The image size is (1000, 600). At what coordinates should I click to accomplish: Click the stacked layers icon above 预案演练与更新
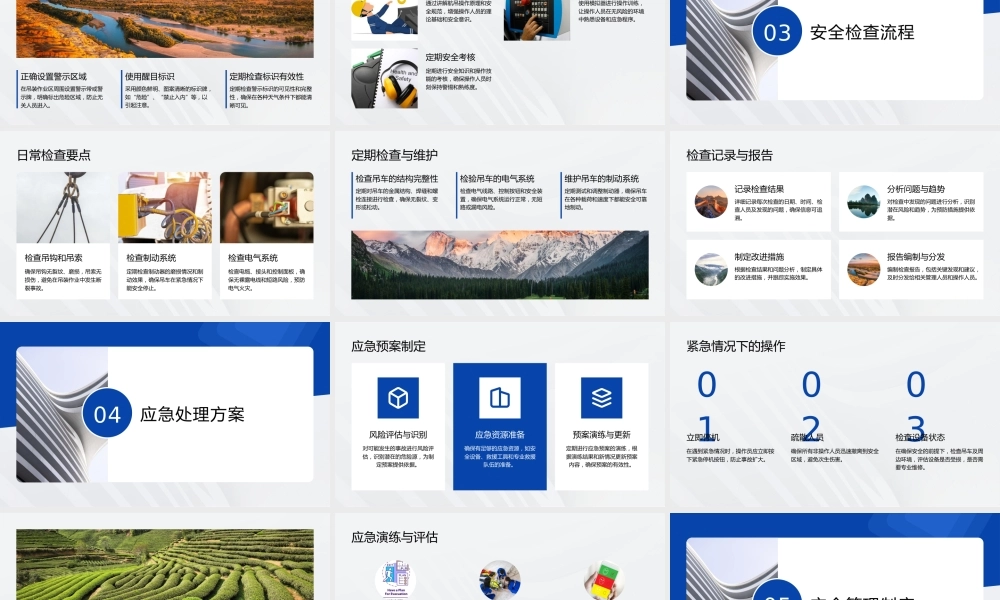pyautogui.click(x=601, y=398)
